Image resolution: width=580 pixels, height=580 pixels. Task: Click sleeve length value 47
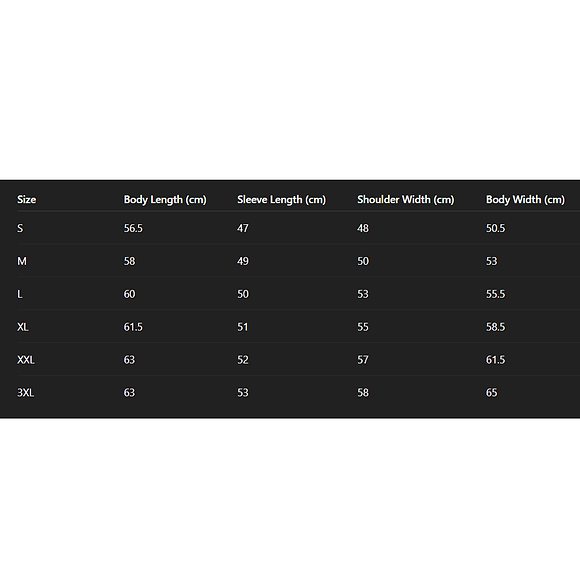[243, 228]
